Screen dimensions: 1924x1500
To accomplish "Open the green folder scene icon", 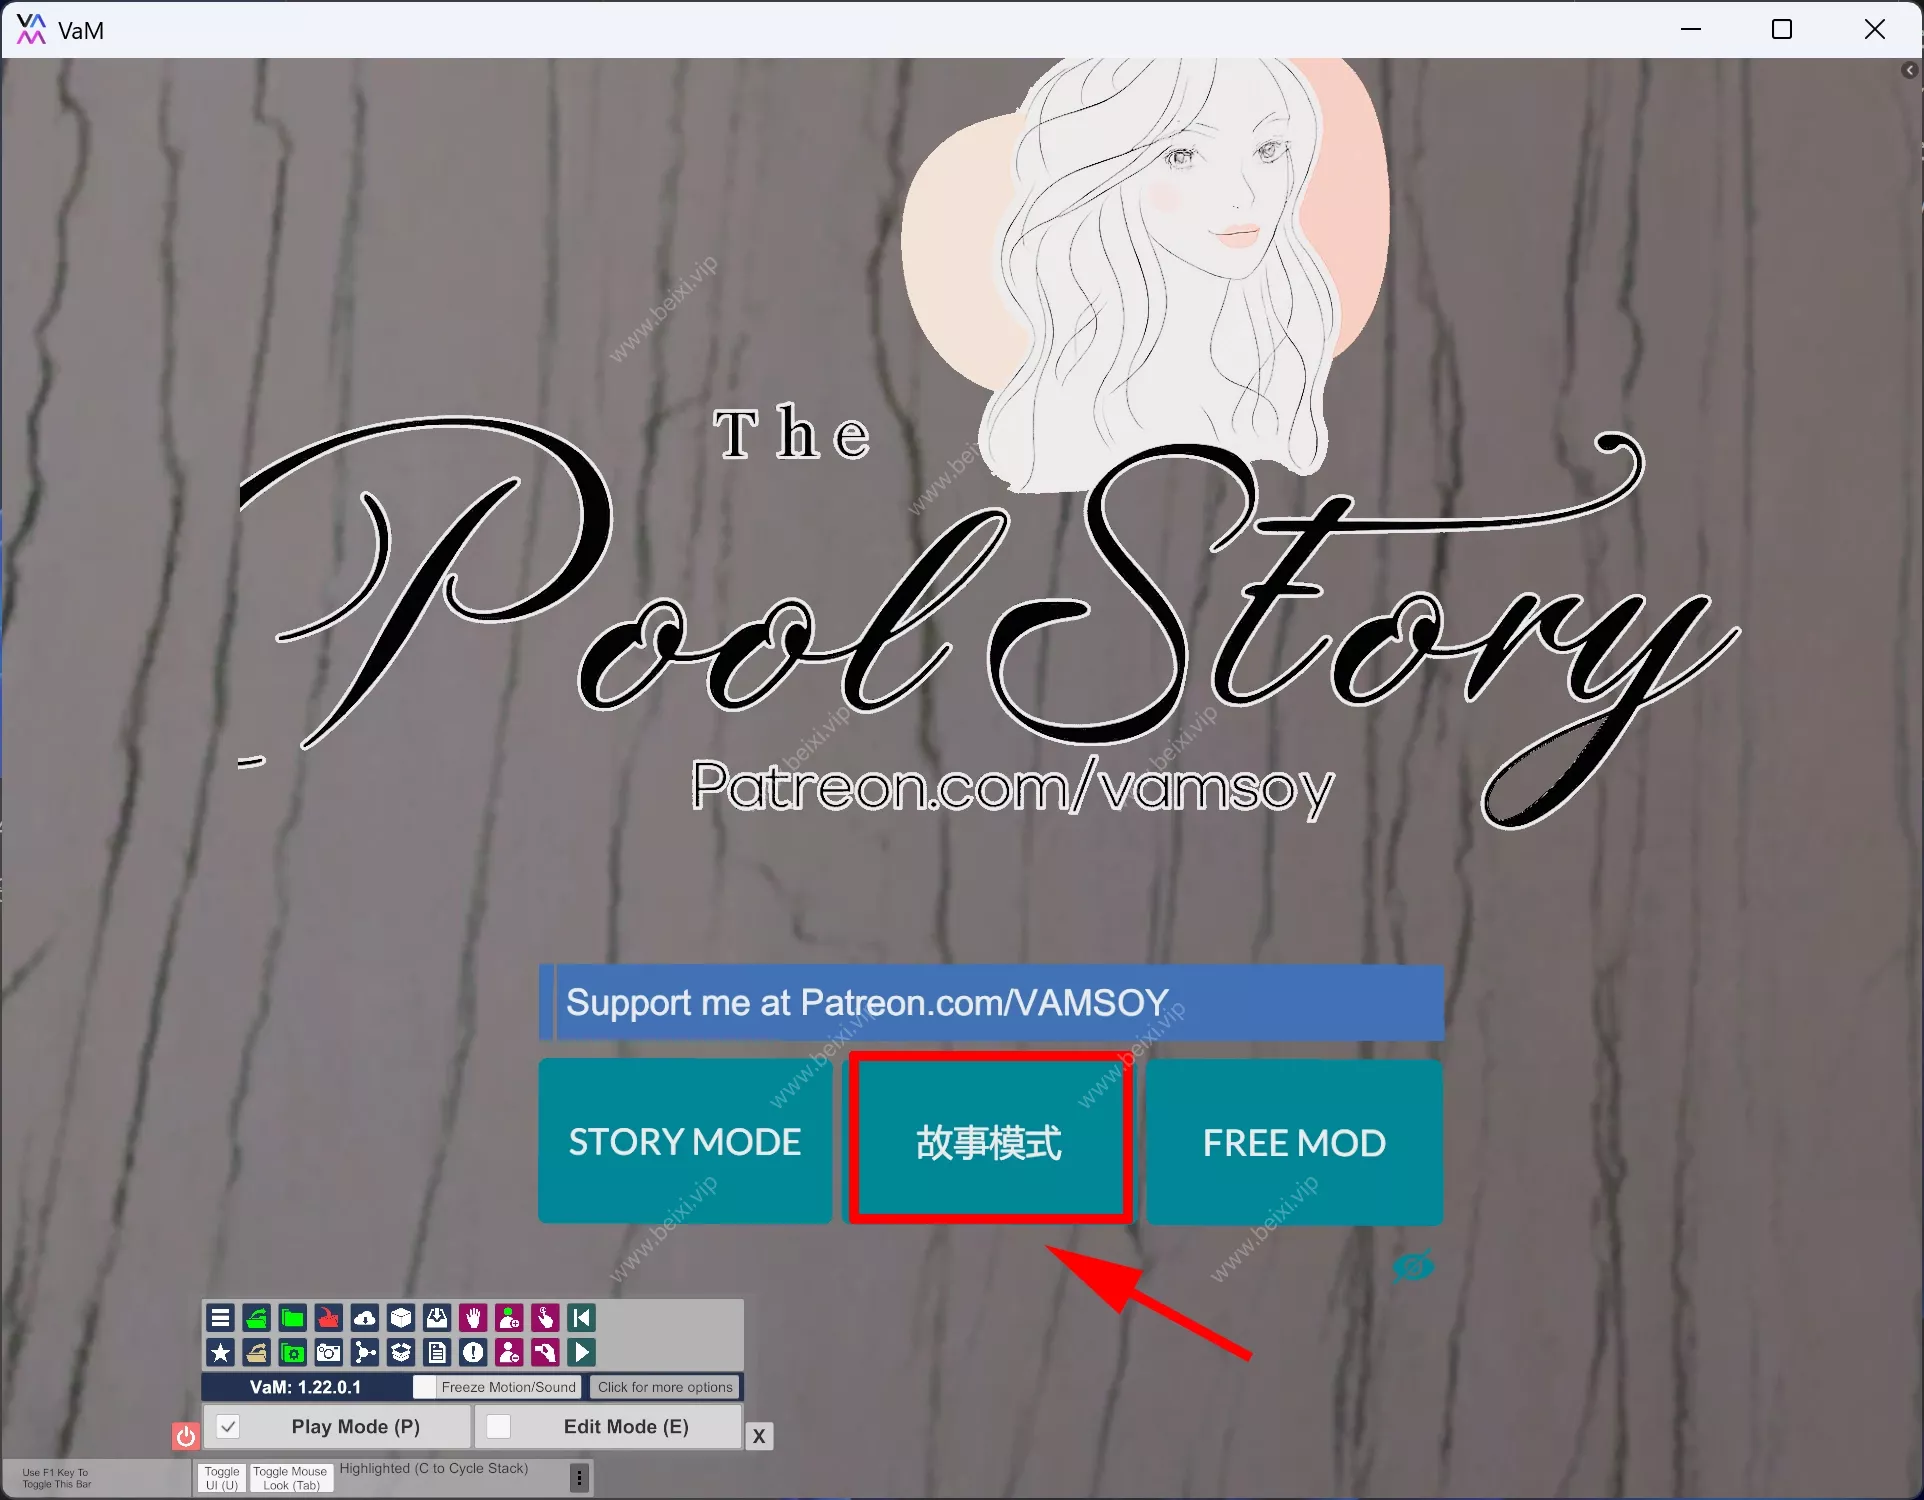I will click(x=293, y=1318).
